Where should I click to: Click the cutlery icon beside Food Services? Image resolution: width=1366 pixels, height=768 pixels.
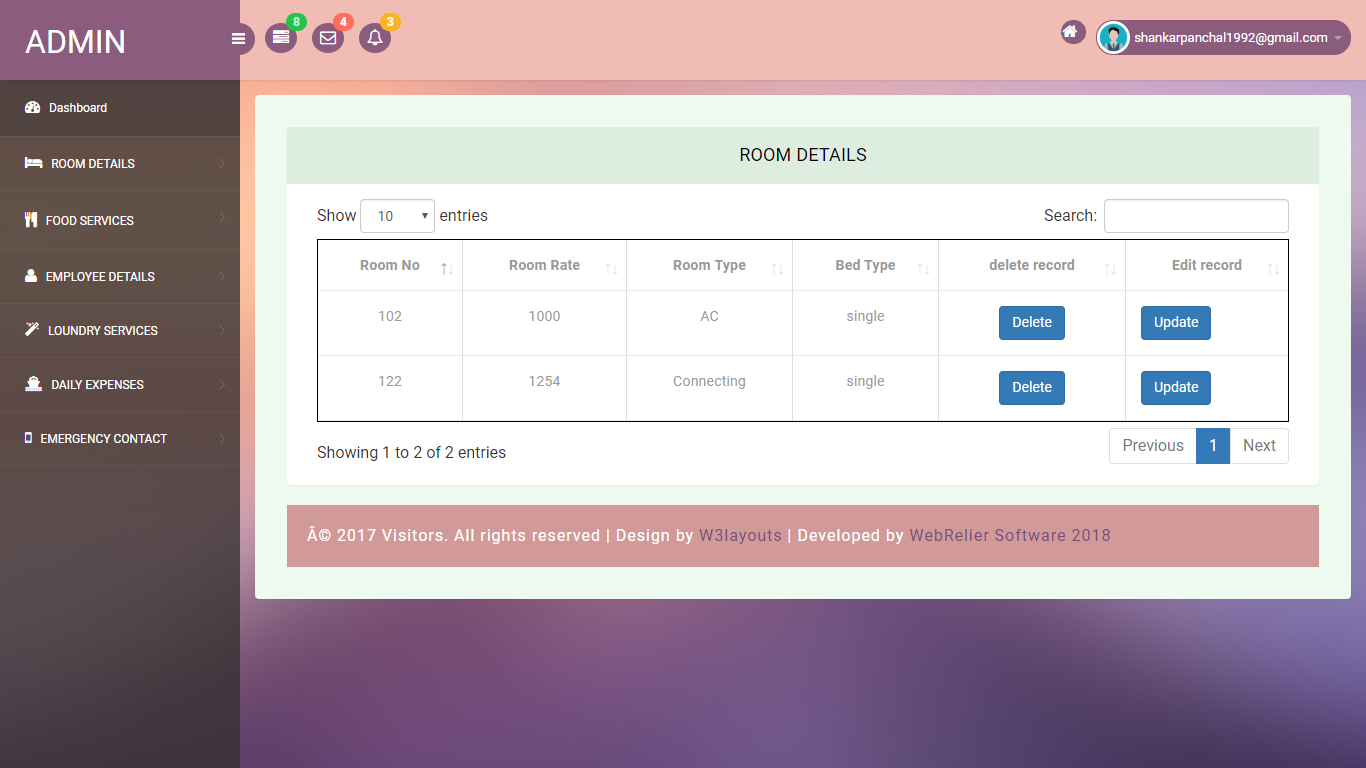30,220
